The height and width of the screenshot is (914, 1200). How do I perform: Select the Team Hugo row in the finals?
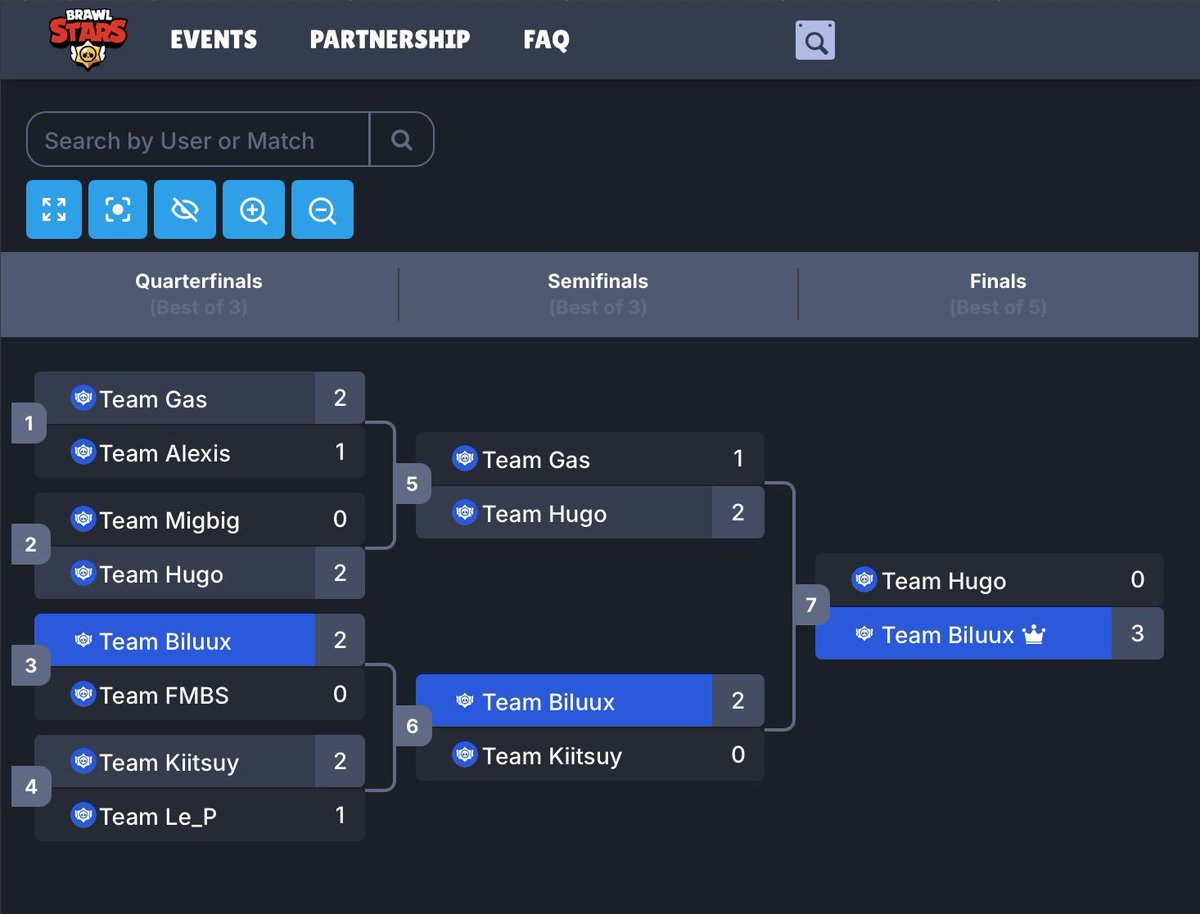coord(988,579)
